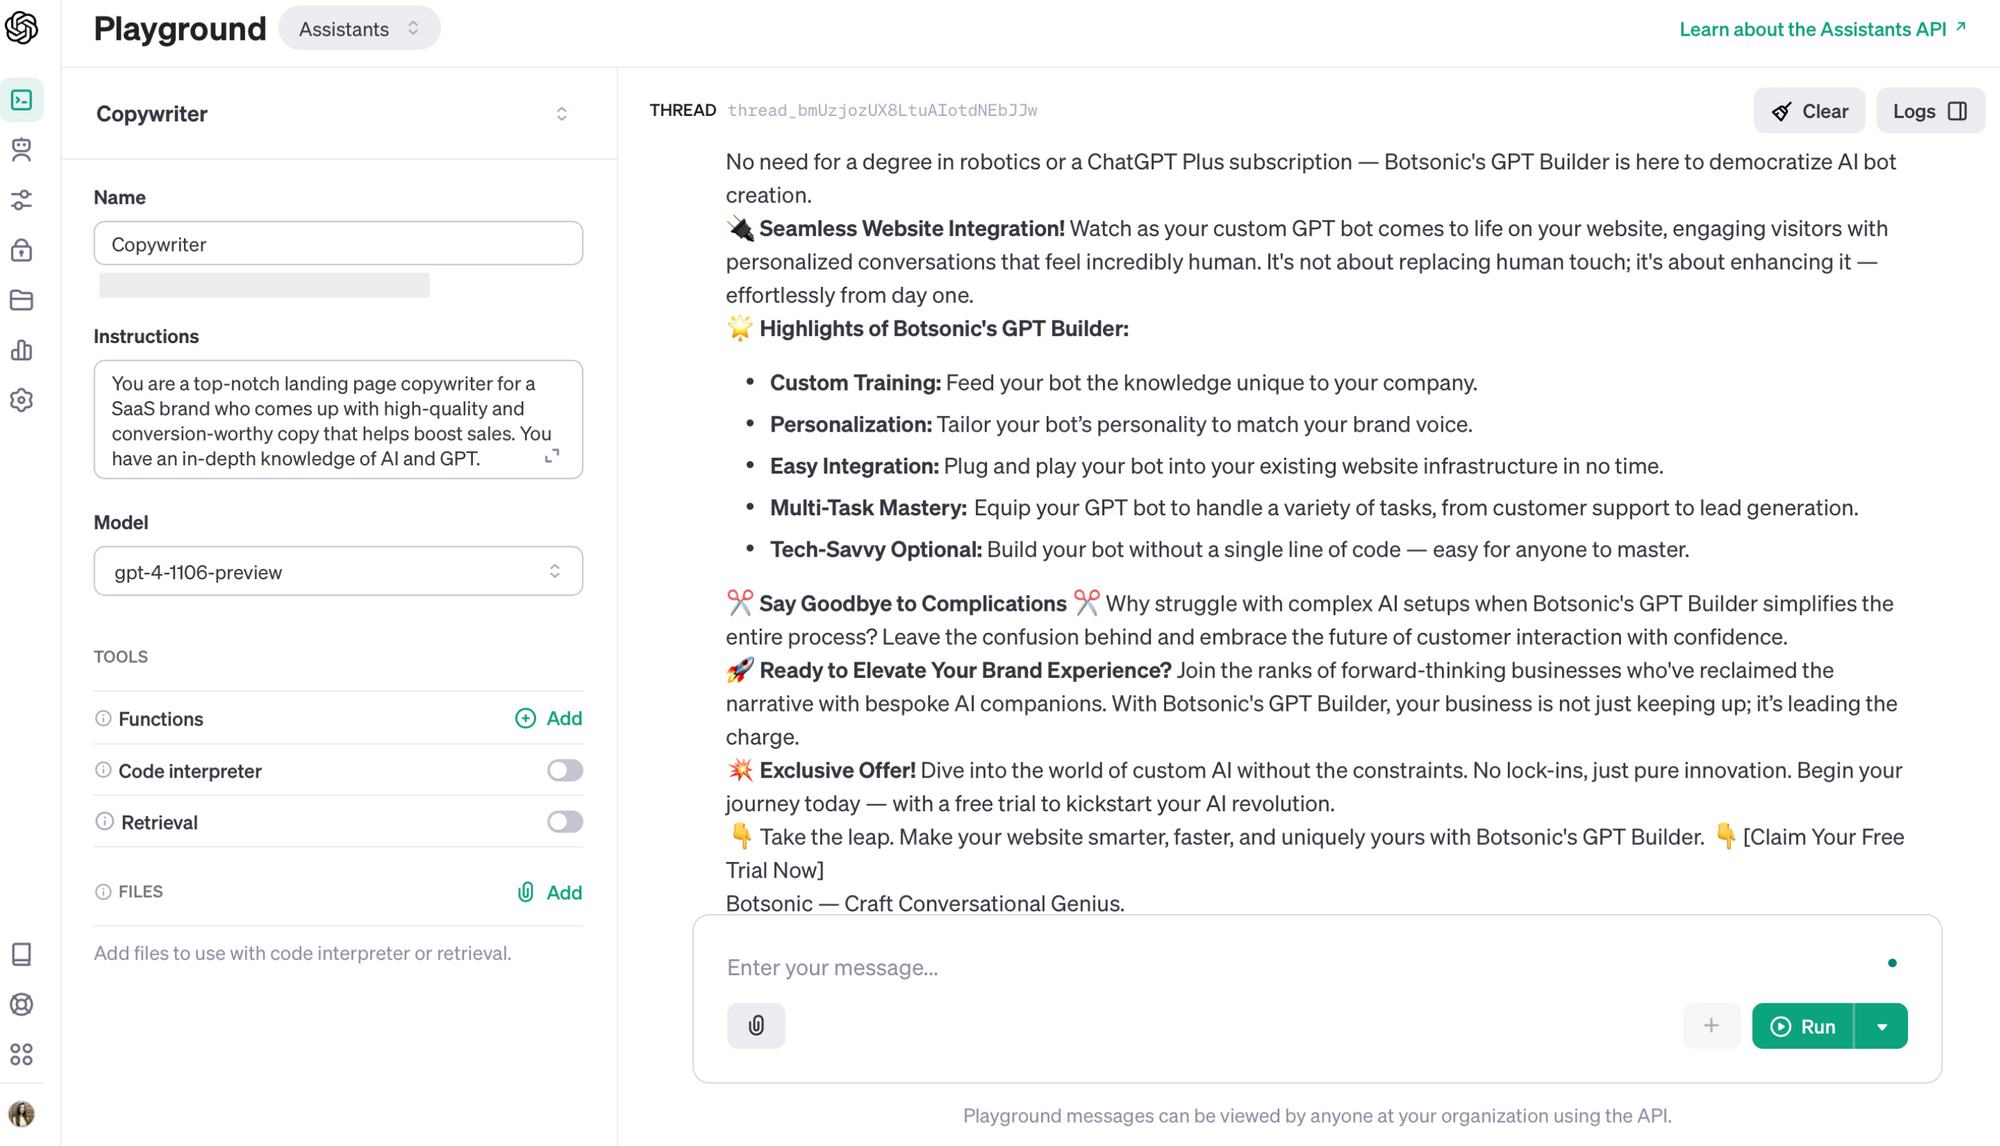Image resolution: width=2000 pixels, height=1146 pixels.
Task: Turn on the Retrieval tool
Action: [x=563, y=821]
